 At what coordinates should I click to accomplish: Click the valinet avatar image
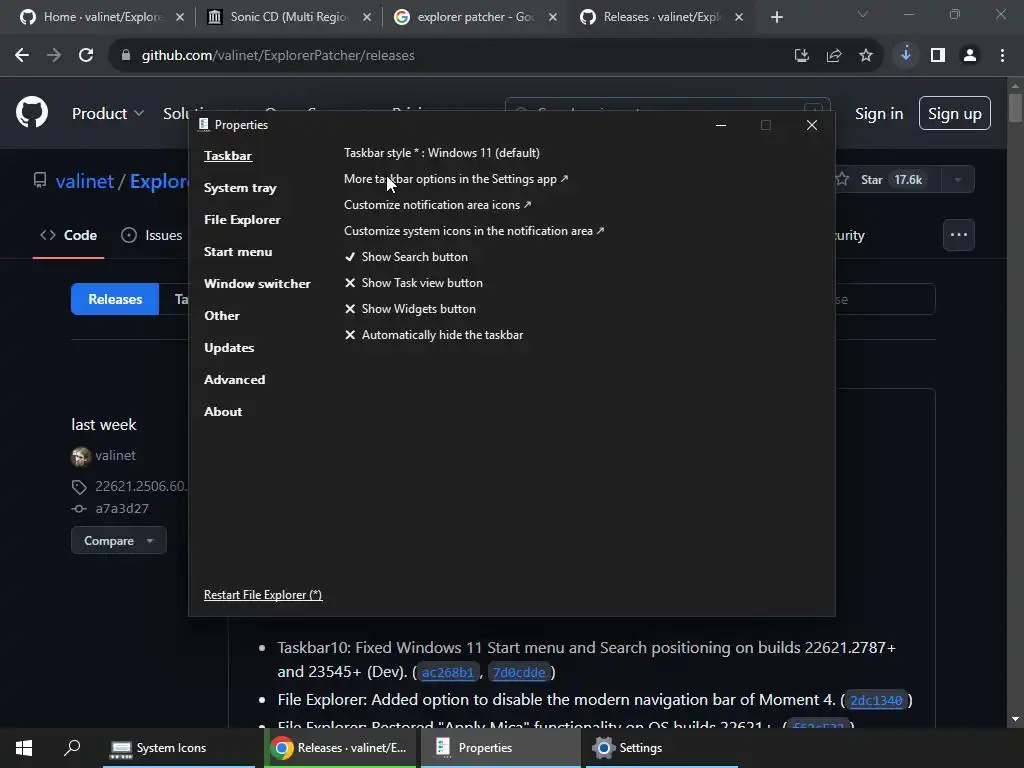(x=81, y=456)
